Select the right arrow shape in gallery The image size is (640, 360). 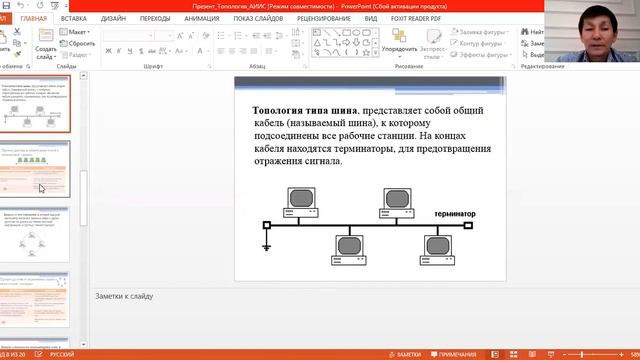[347, 42]
